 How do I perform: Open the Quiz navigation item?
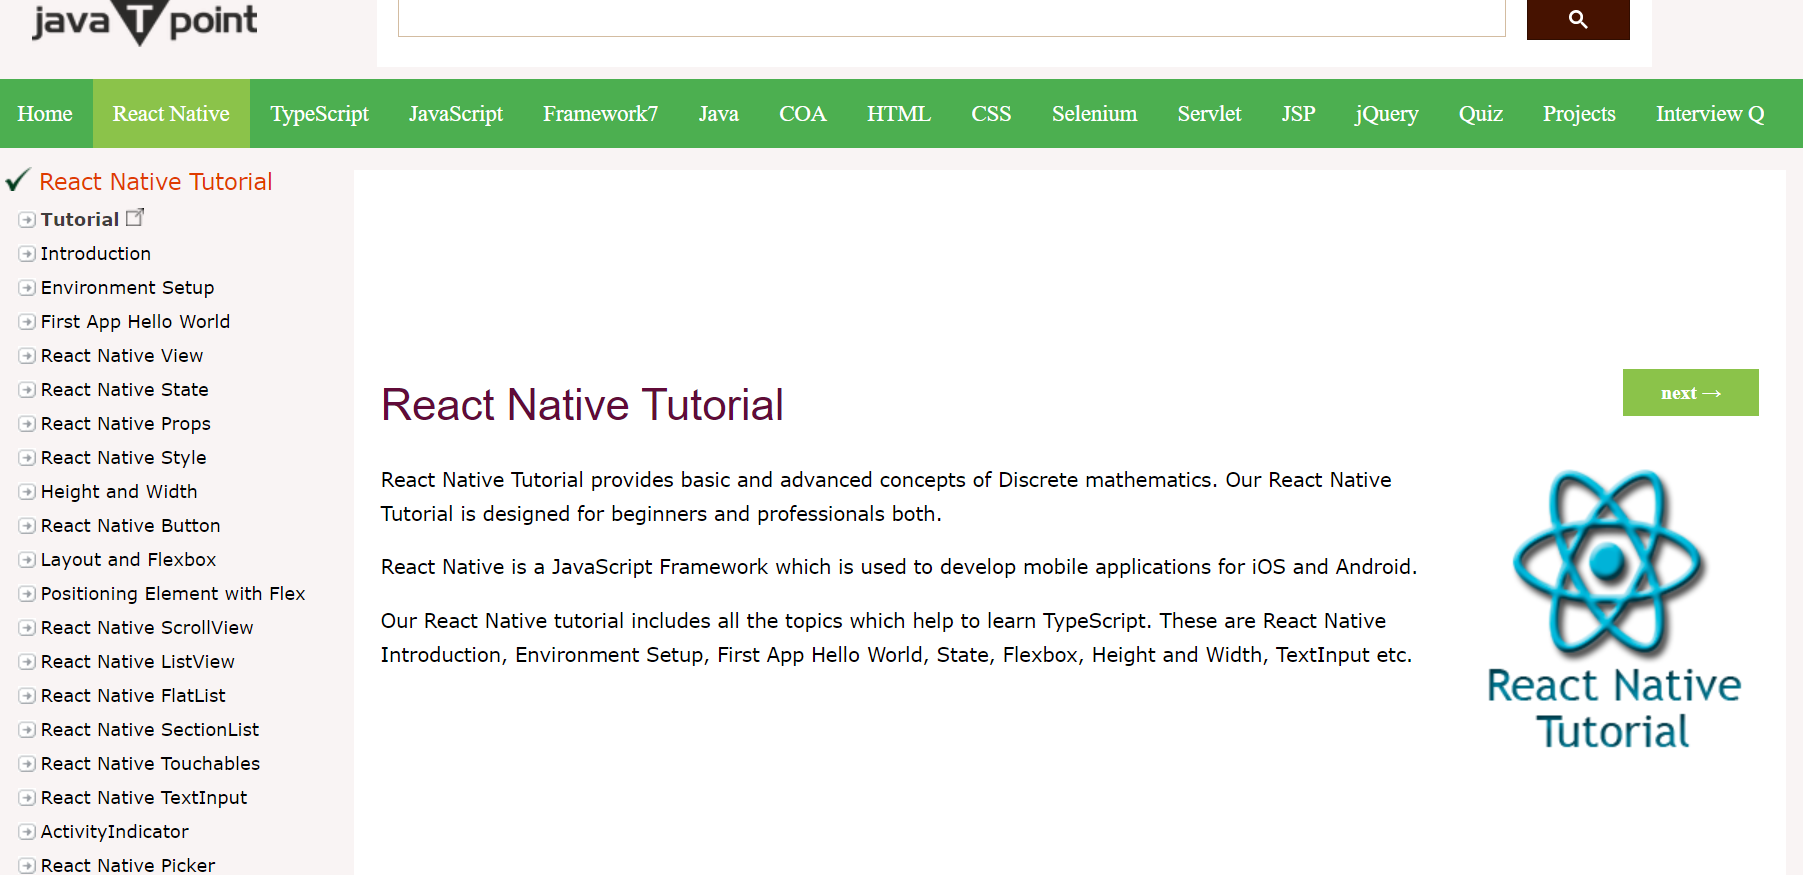1480,114
